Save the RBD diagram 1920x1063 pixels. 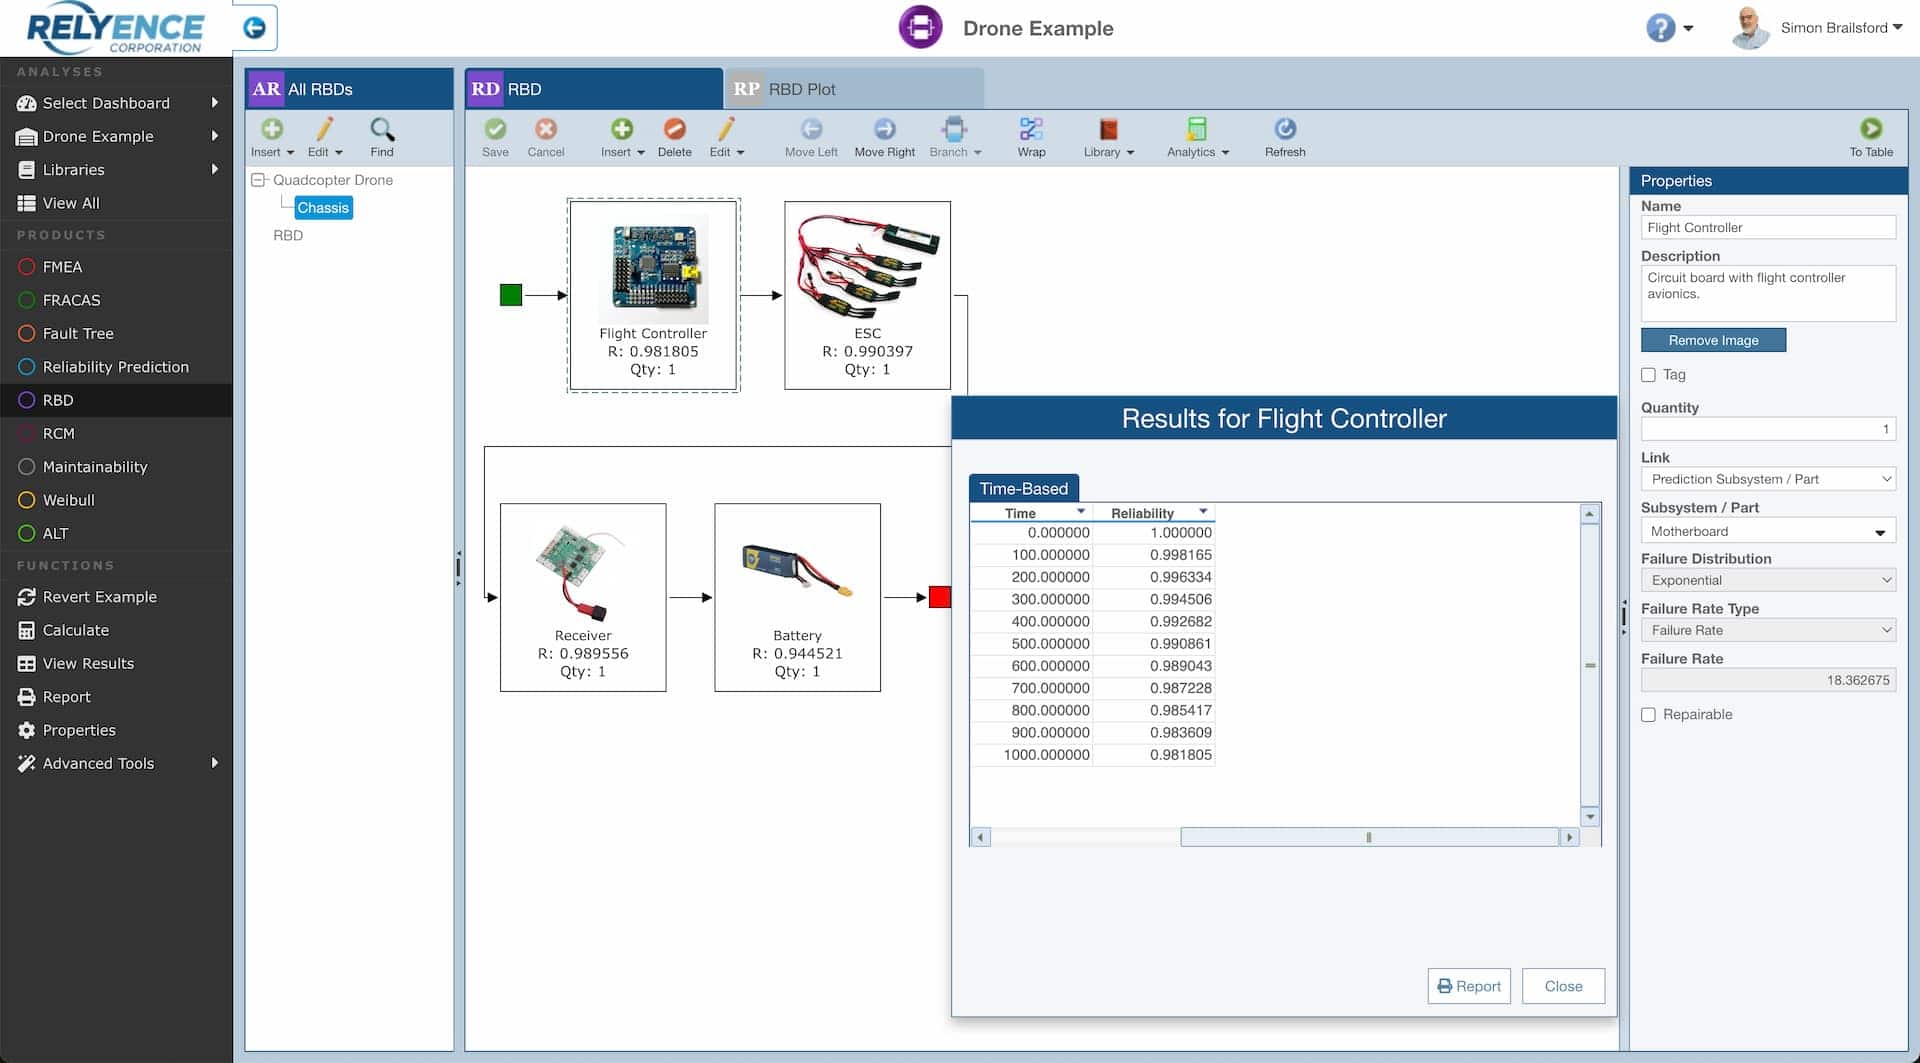[x=496, y=137]
